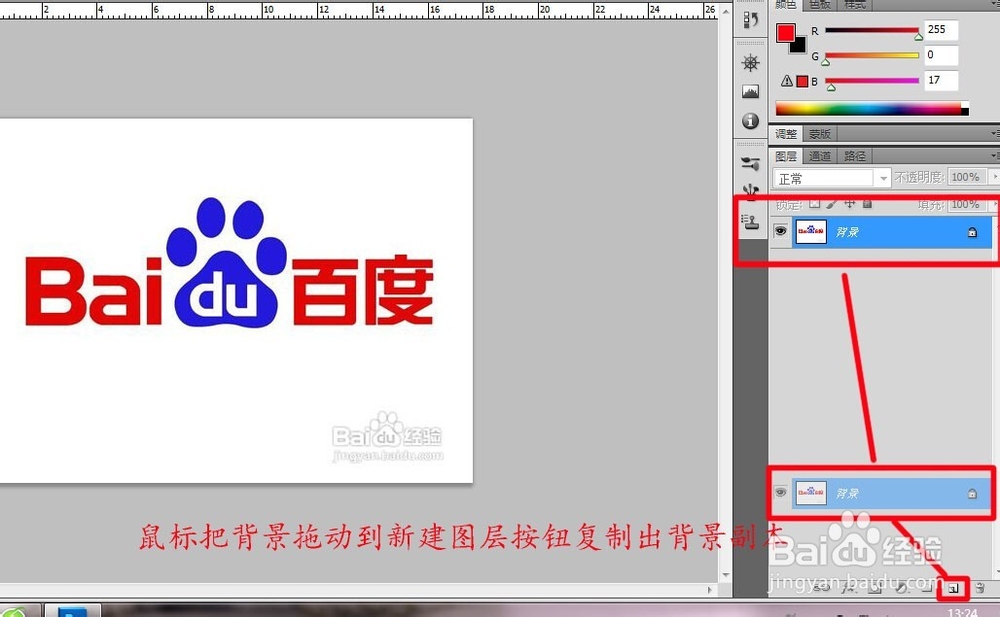The width and height of the screenshot is (1000, 617).
Task: Open the Navigator panel (ship wheel icon)
Action: tap(751, 63)
